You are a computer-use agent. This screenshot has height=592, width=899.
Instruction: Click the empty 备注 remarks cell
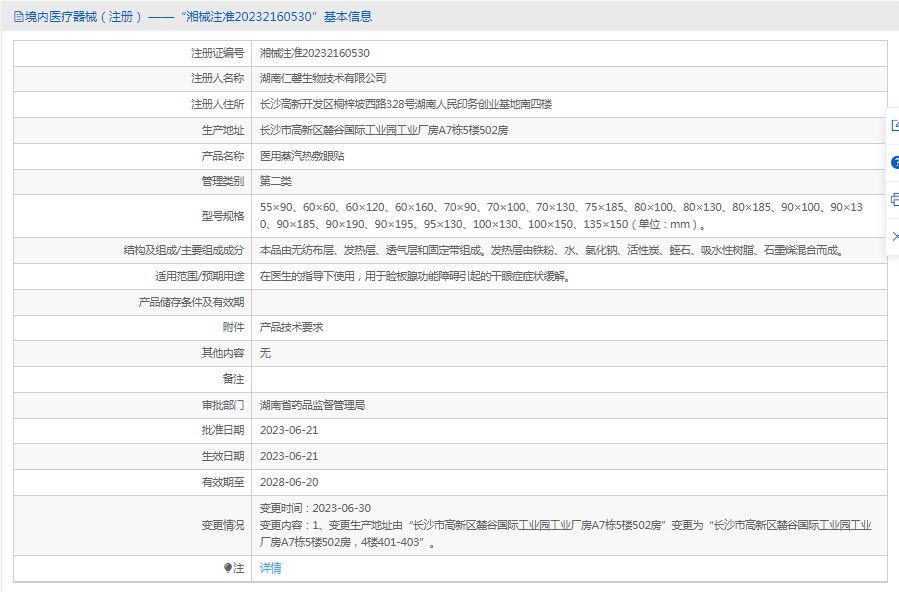tap(568, 380)
